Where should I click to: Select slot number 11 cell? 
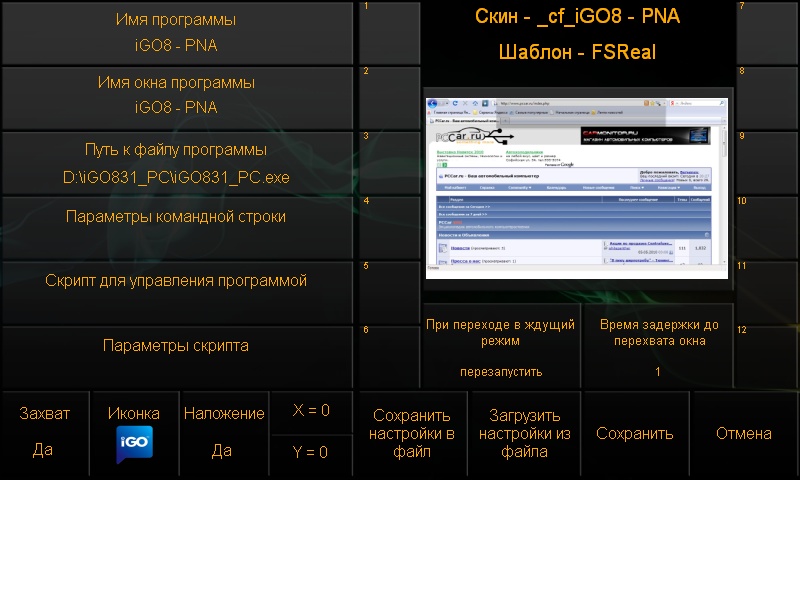coord(767,293)
